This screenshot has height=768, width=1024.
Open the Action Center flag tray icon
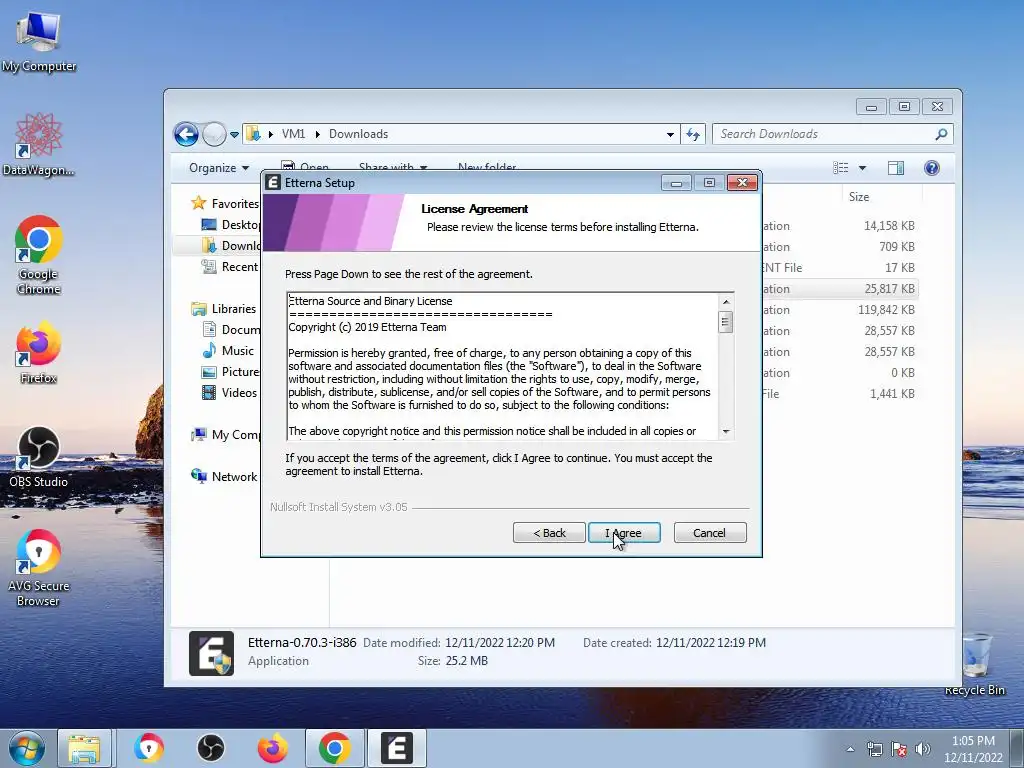[x=899, y=749]
